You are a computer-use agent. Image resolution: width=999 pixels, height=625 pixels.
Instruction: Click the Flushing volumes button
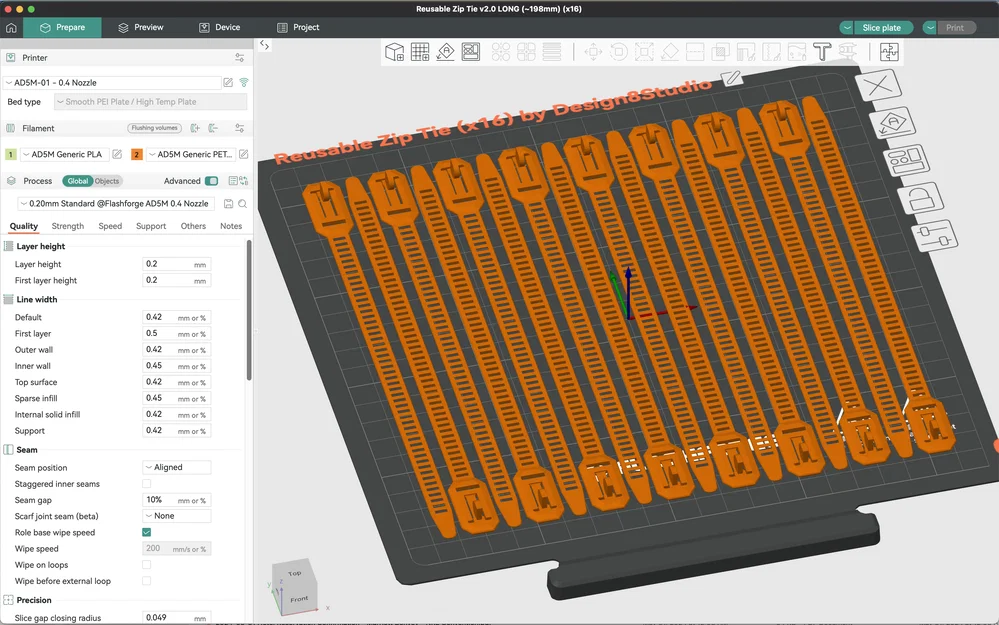[154, 128]
